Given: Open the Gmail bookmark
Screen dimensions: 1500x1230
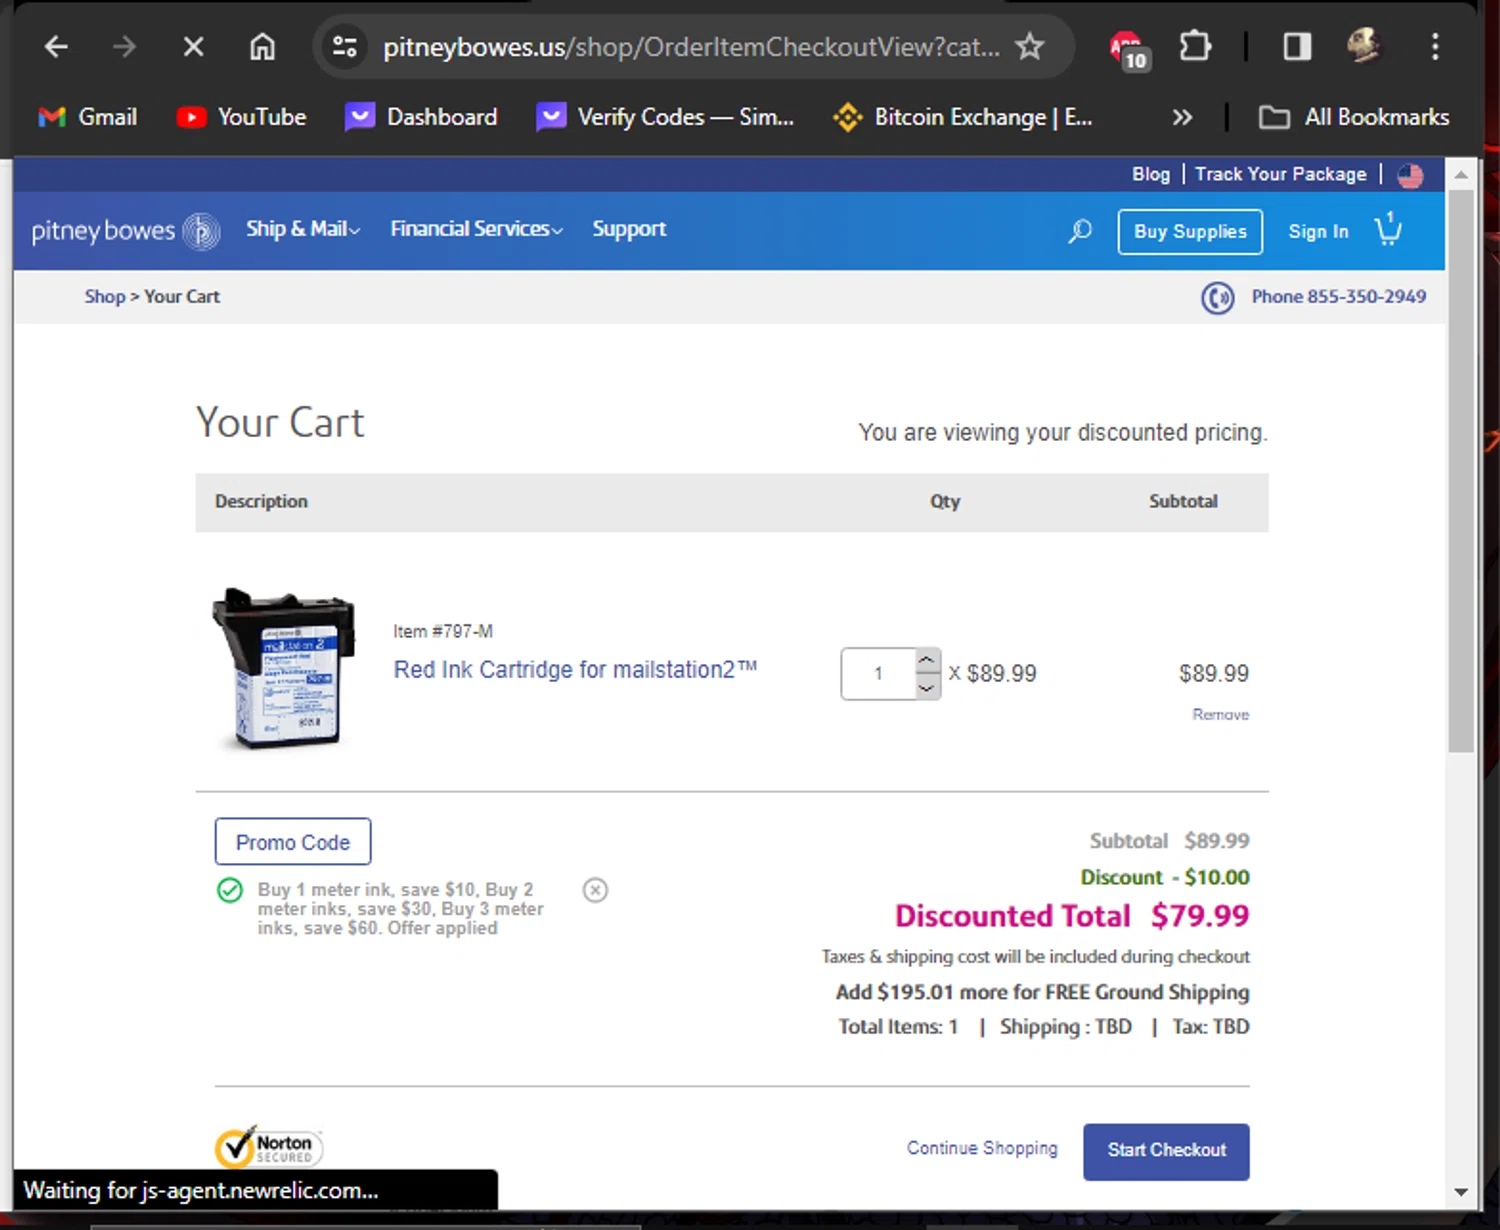Looking at the screenshot, I should [x=87, y=117].
